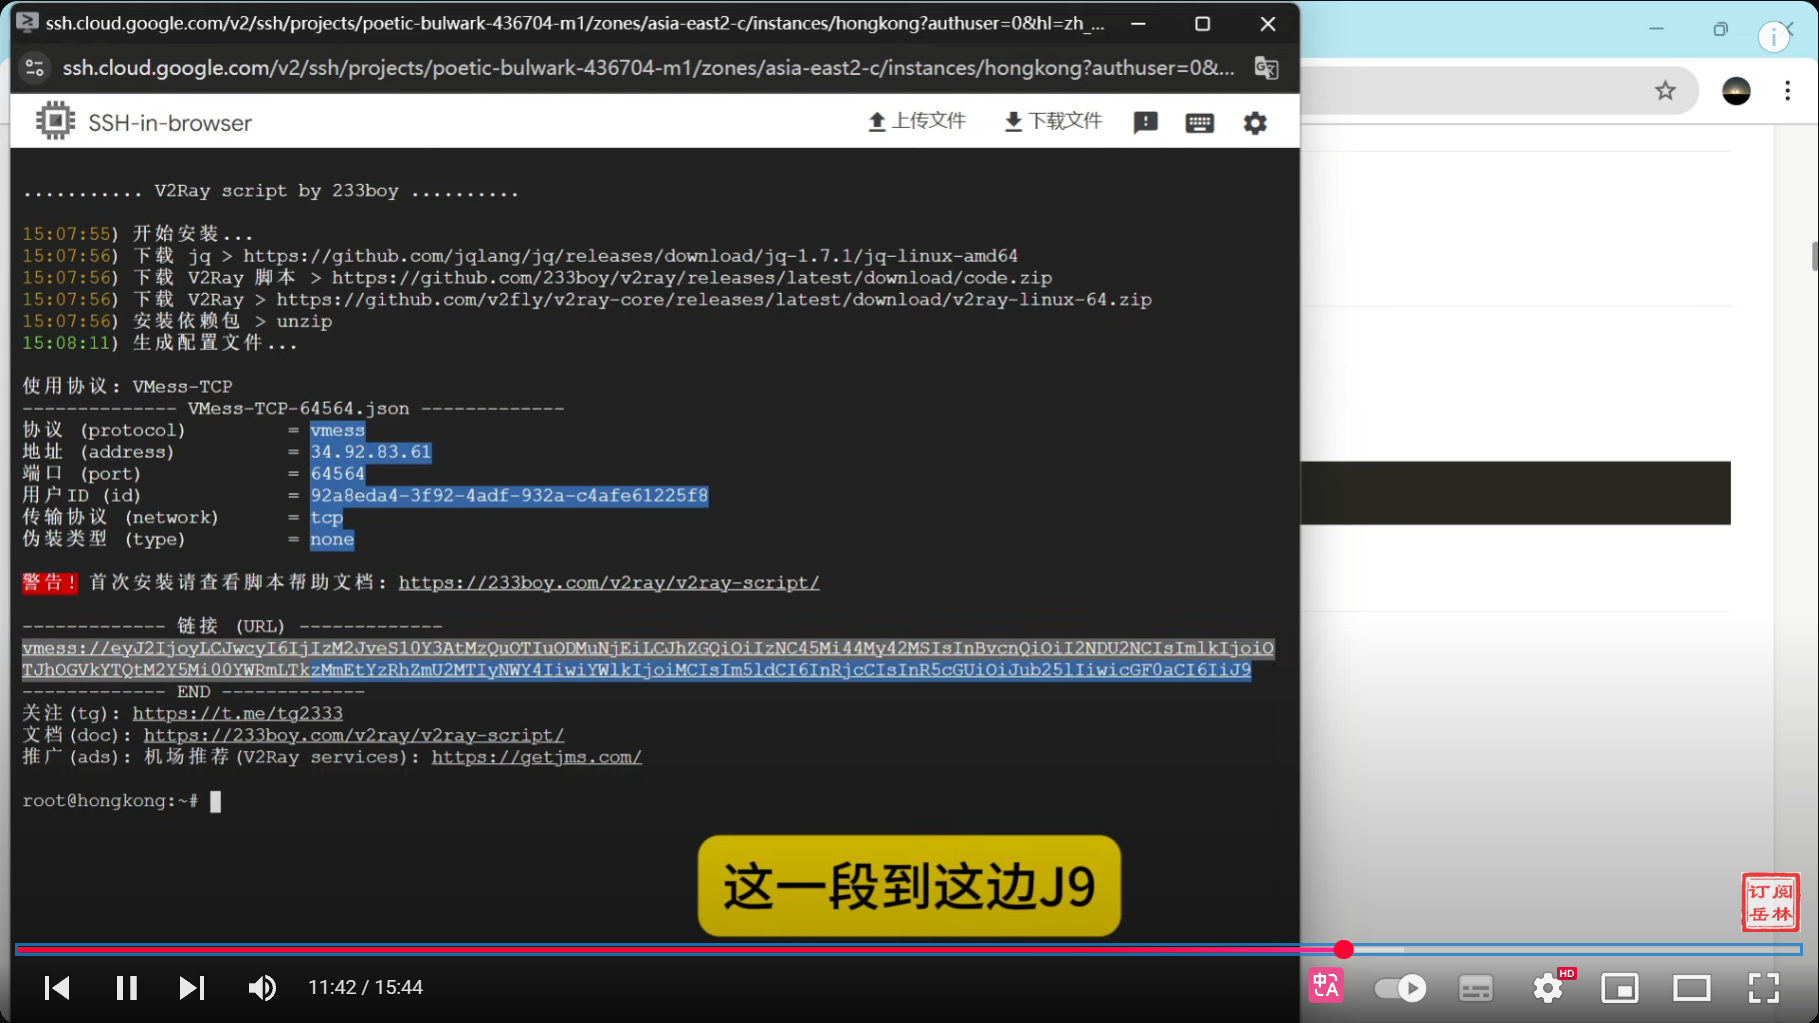Open the three-dot browser menu
The height and width of the screenshot is (1023, 1819).
tap(1788, 91)
